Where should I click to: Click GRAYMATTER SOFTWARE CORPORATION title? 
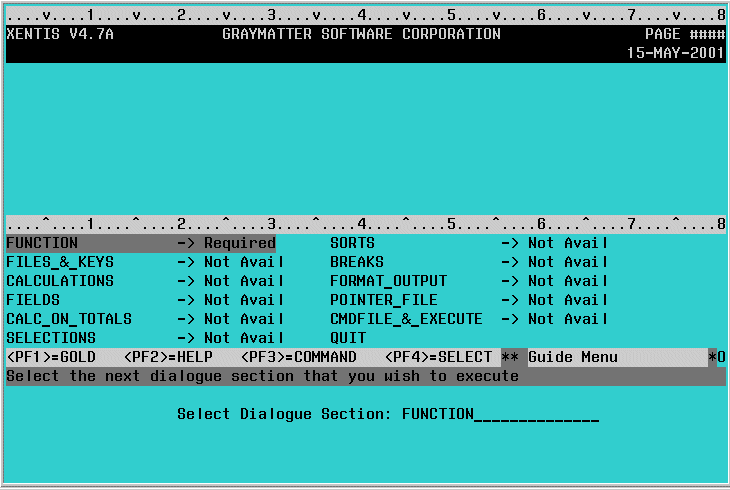361,34
